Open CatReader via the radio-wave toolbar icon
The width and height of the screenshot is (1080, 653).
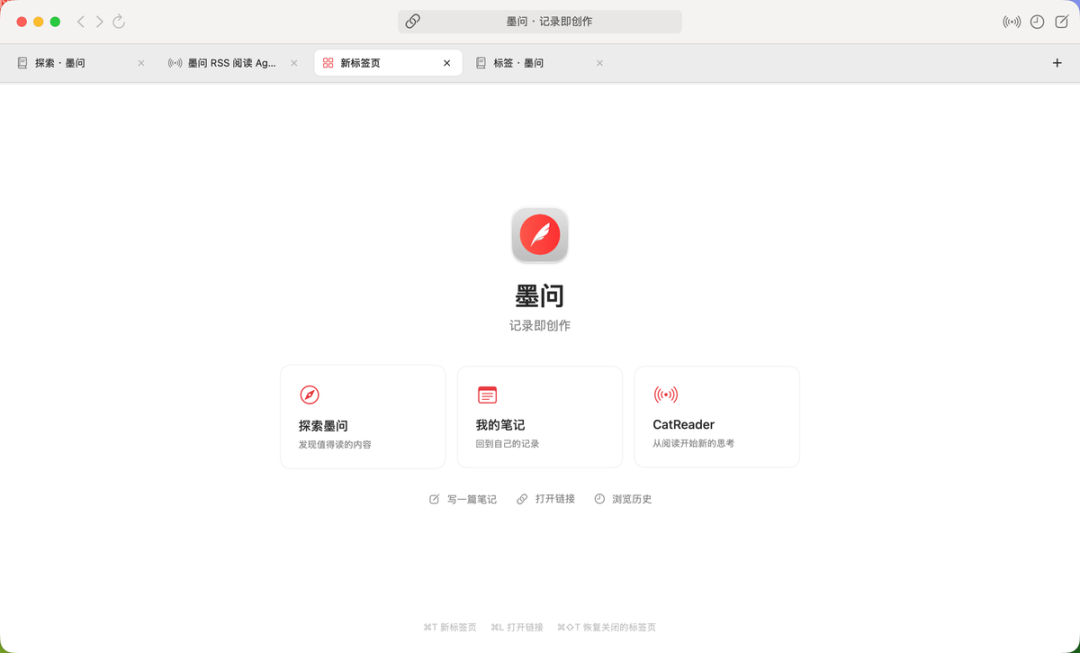click(x=1012, y=22)
